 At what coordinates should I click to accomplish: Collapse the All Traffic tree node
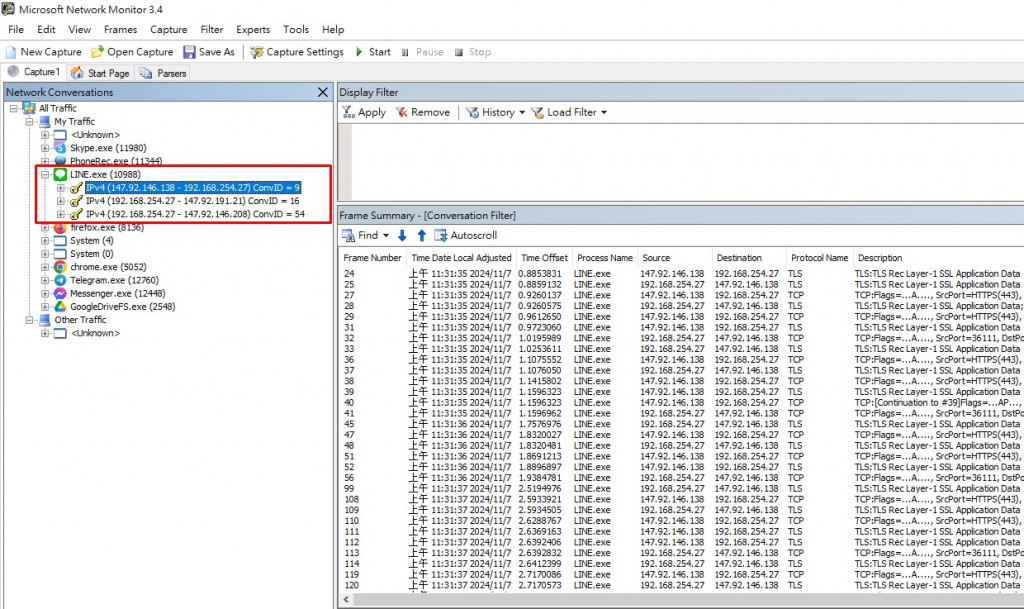[x=13, y=108]
